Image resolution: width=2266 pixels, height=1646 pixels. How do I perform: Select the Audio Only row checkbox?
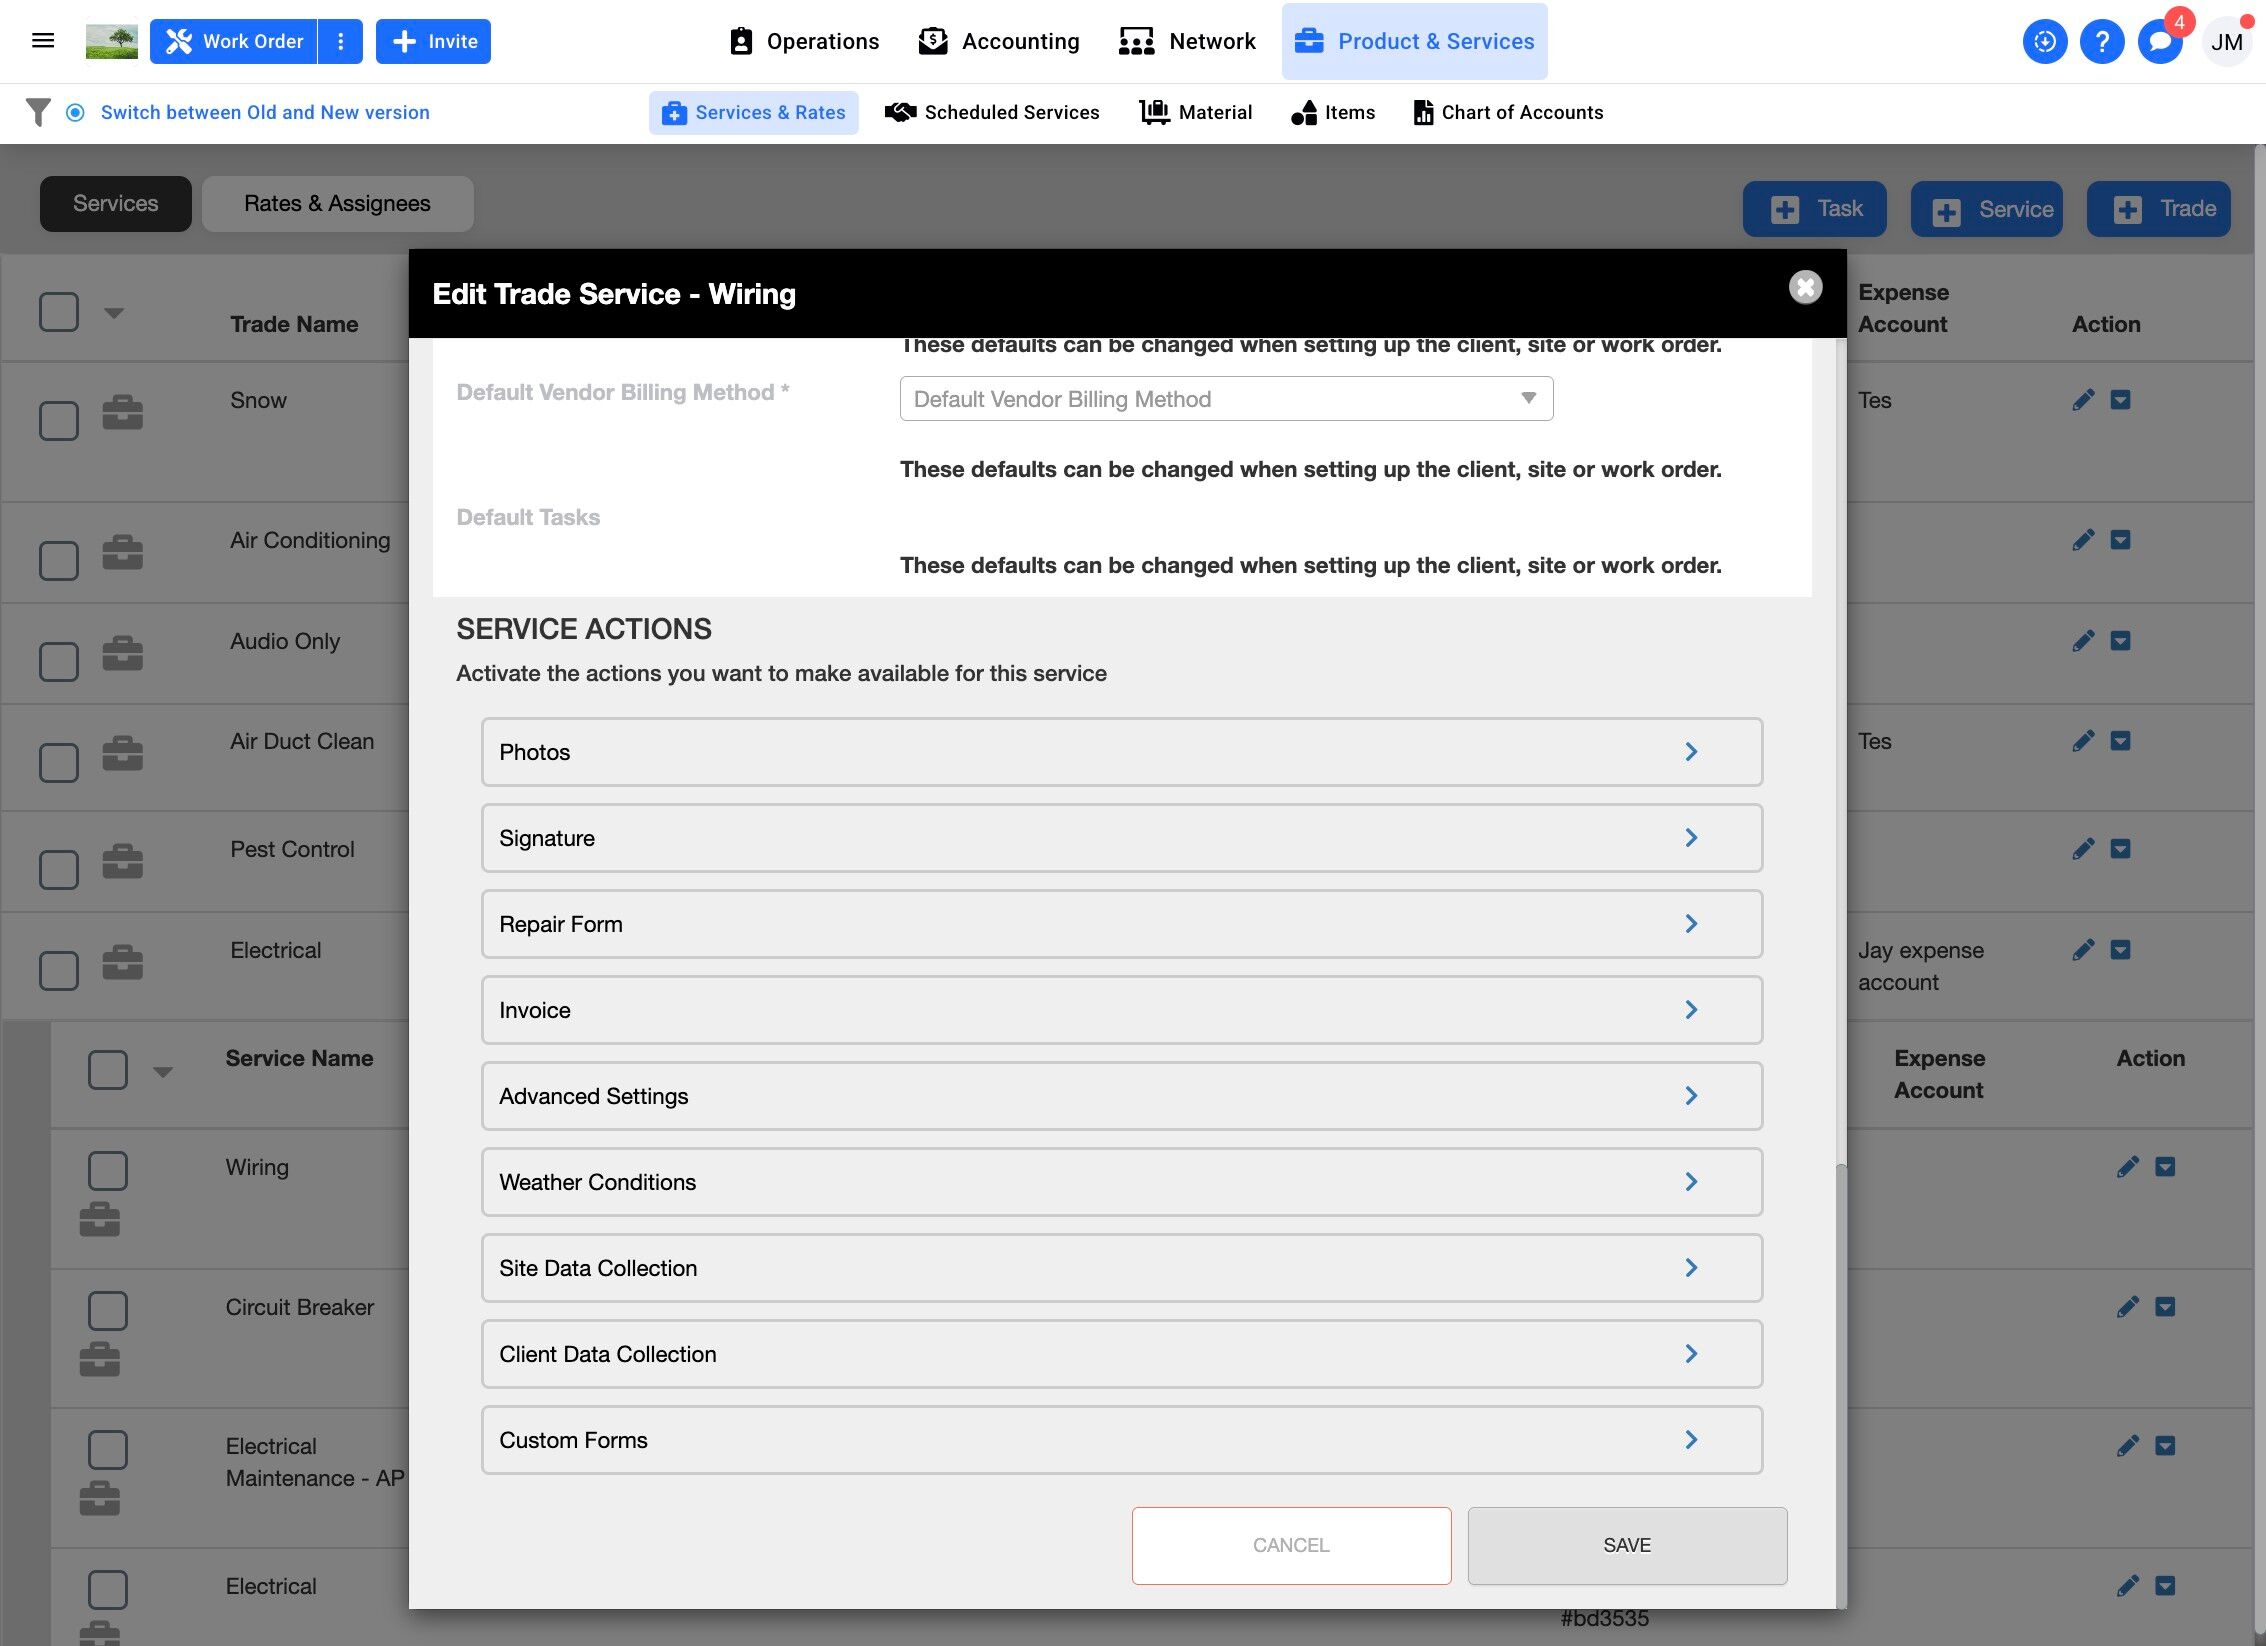[x=59, y=661]
